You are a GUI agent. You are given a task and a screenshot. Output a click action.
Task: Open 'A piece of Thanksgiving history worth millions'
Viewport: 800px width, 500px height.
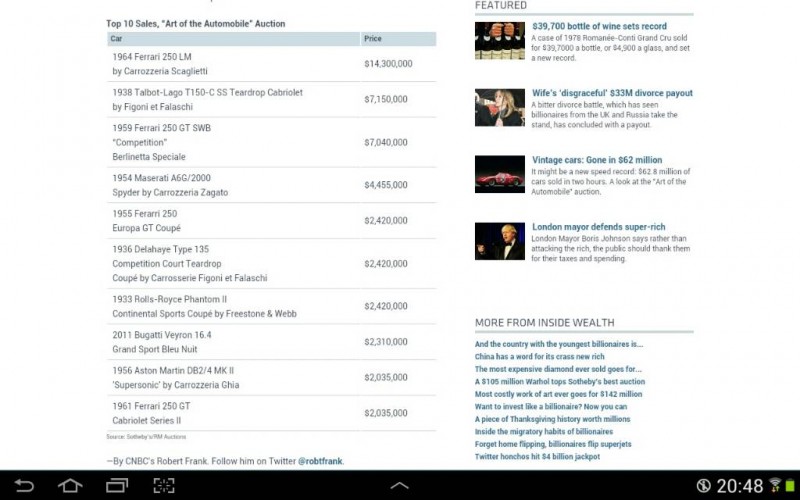click(x=553, y=419)
